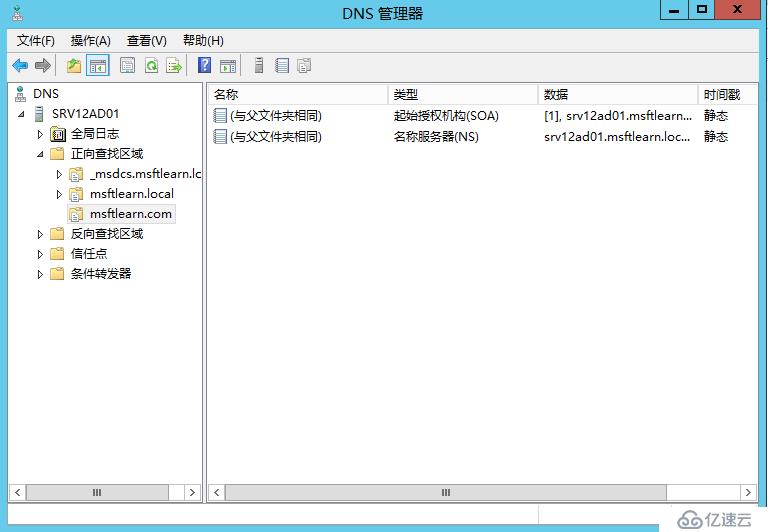The width and height of the screenshot is (768, 532).
Task: Sort by the 类型 column header
Action: coord(463,94)
